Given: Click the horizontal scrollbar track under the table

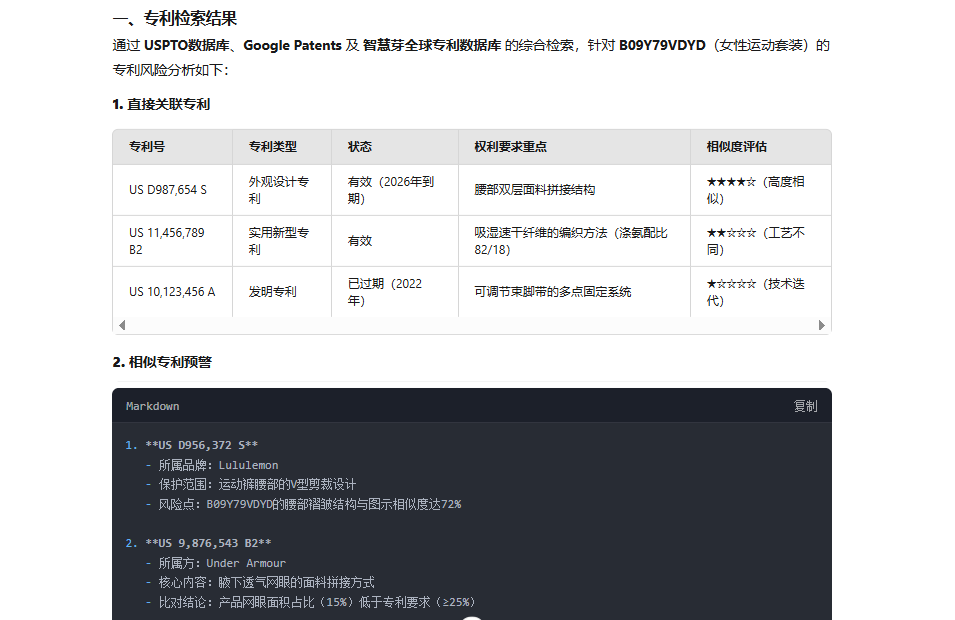Looking at the screenshot, I should pyautogui.click(x=470, y=325).
